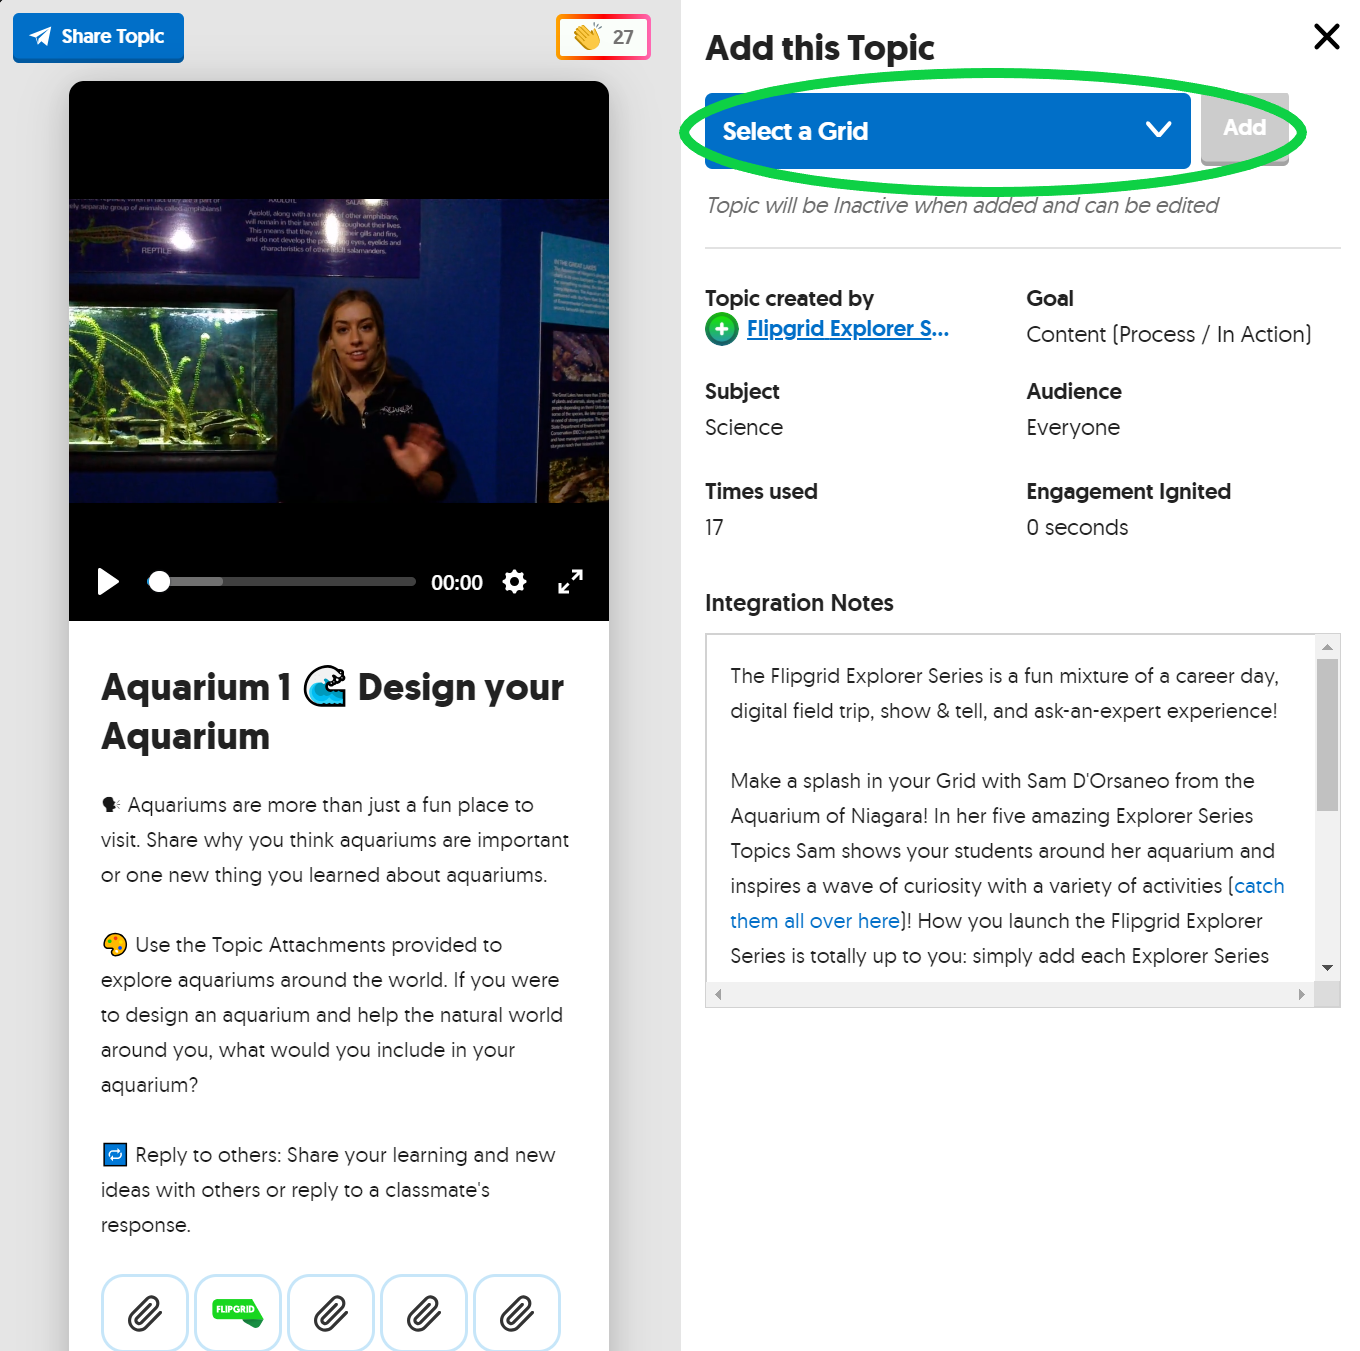Click the Share Topic button

point(98,37)
